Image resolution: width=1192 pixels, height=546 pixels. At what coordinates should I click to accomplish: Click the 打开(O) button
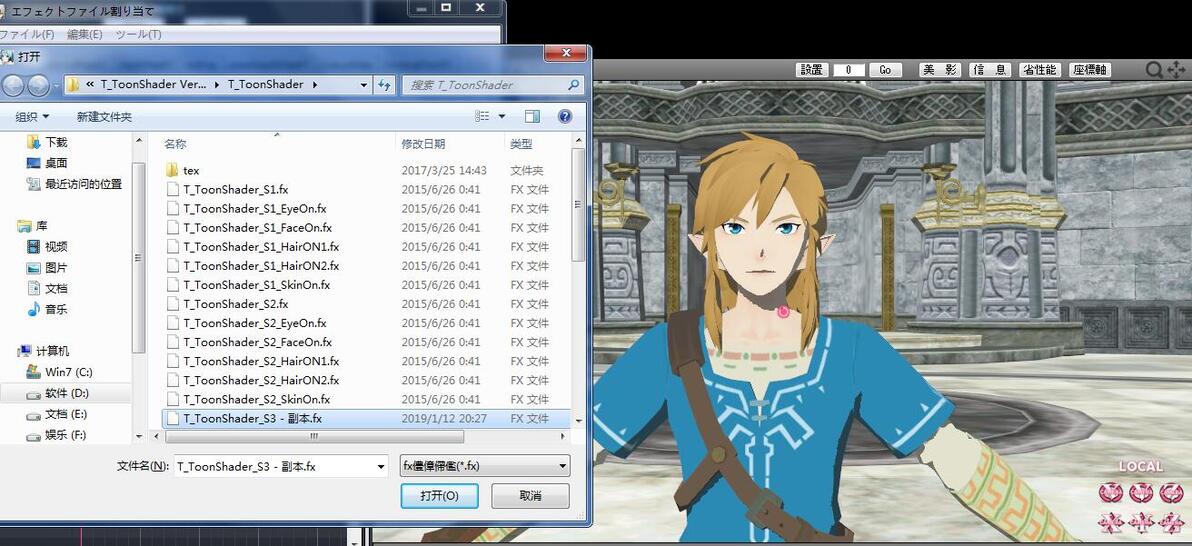click(439, 496)
